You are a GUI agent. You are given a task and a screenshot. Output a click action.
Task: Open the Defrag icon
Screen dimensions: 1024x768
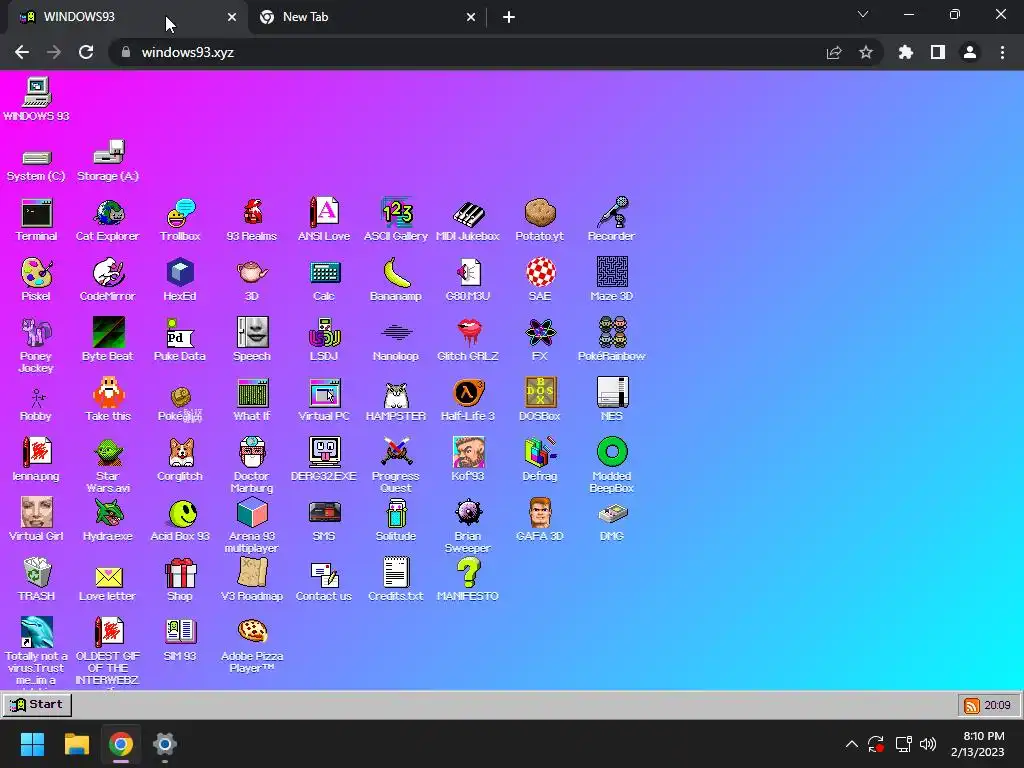pos(540,460)
